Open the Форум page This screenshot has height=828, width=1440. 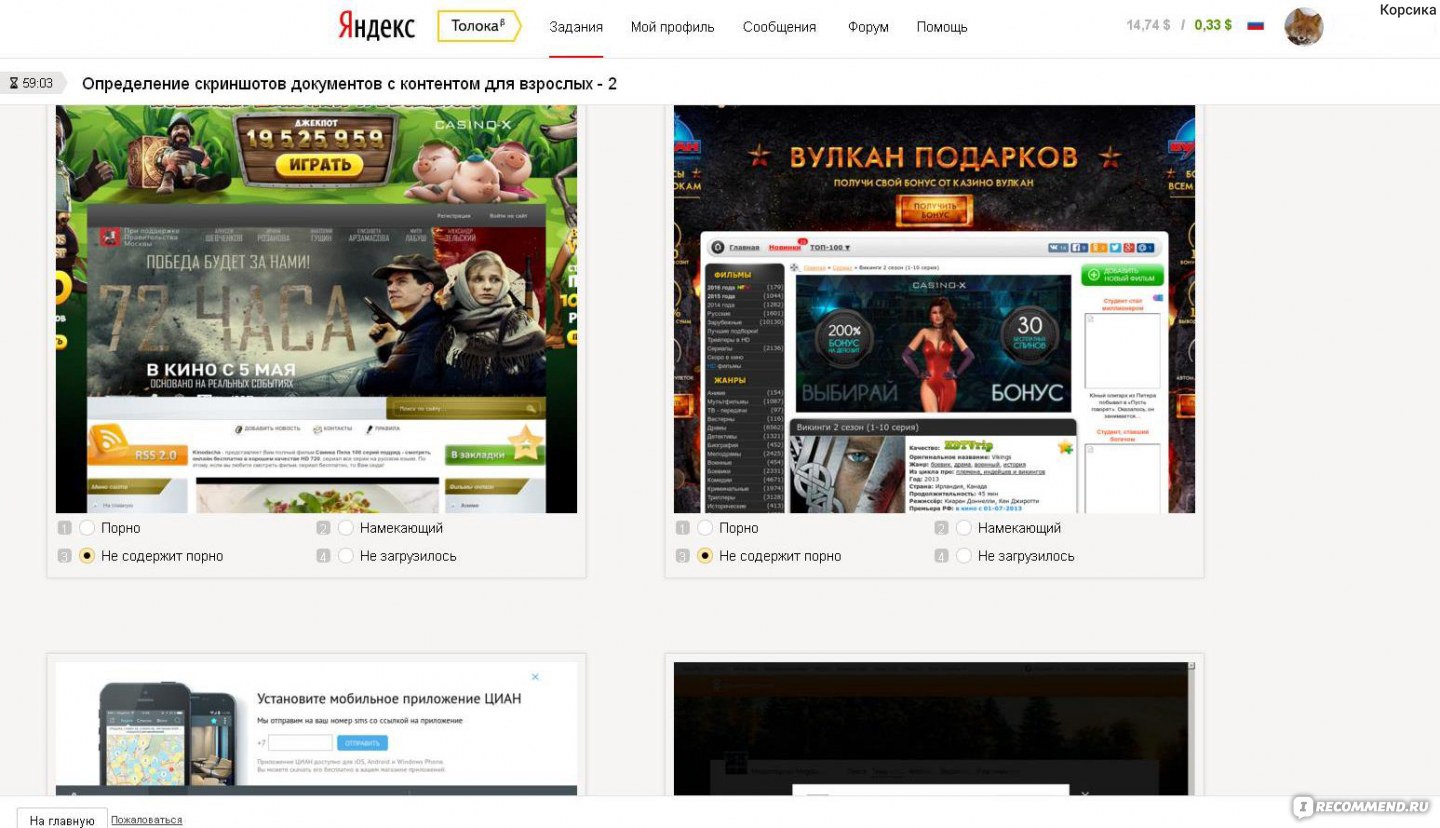(868, 27)
